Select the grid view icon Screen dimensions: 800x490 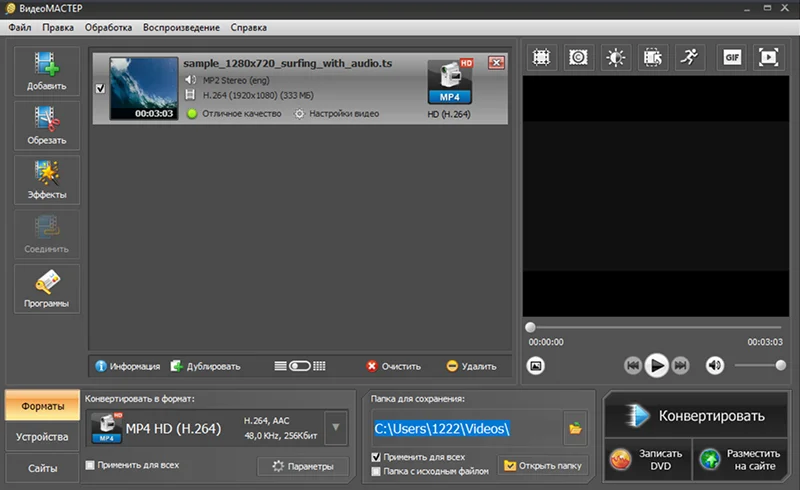coord(319,366)
